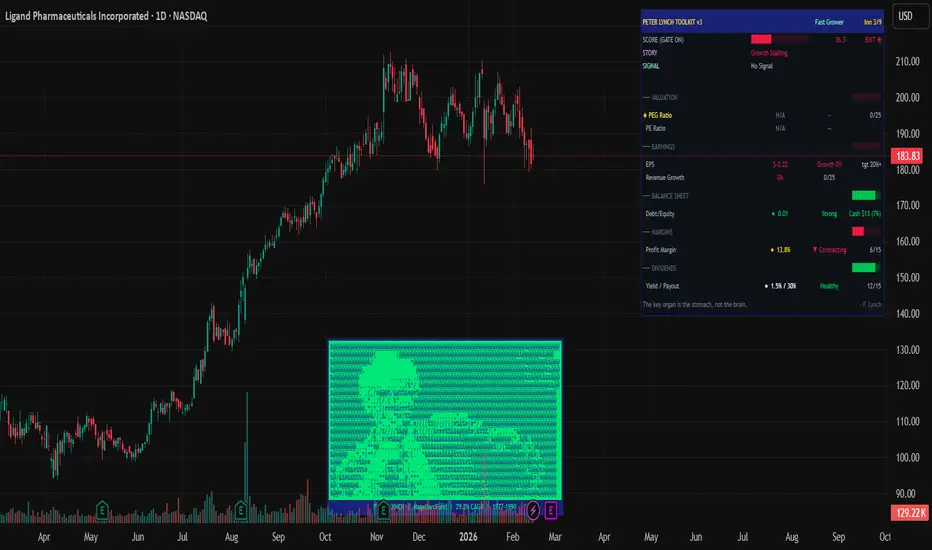Click the Yield / Payout row label
Viewport: 932px width, 550px height.
pos(662,287)
